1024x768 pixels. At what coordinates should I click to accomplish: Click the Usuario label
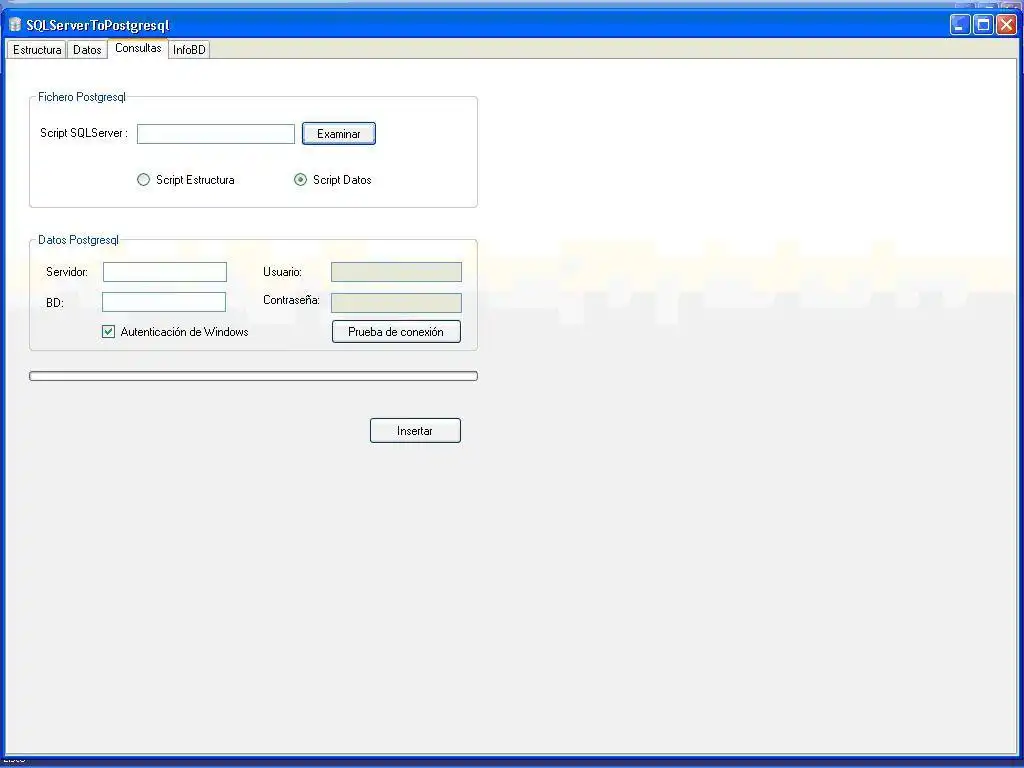(x=282, y=272)
